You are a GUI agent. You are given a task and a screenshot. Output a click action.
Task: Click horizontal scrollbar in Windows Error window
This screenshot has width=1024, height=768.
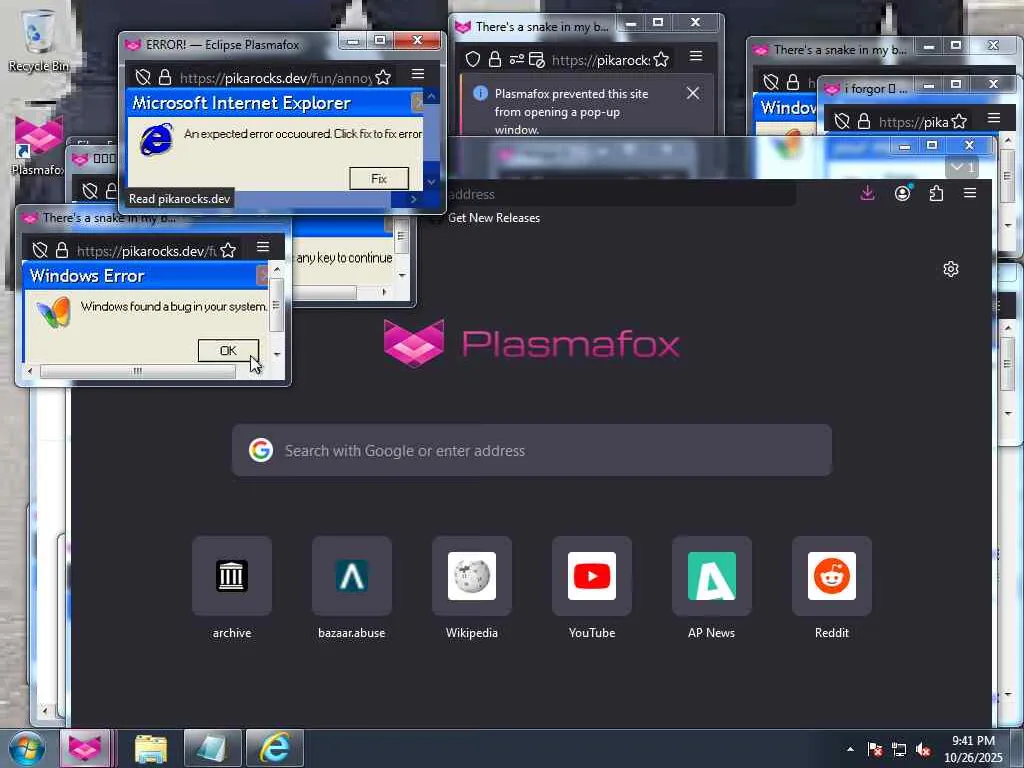(138, 371)
